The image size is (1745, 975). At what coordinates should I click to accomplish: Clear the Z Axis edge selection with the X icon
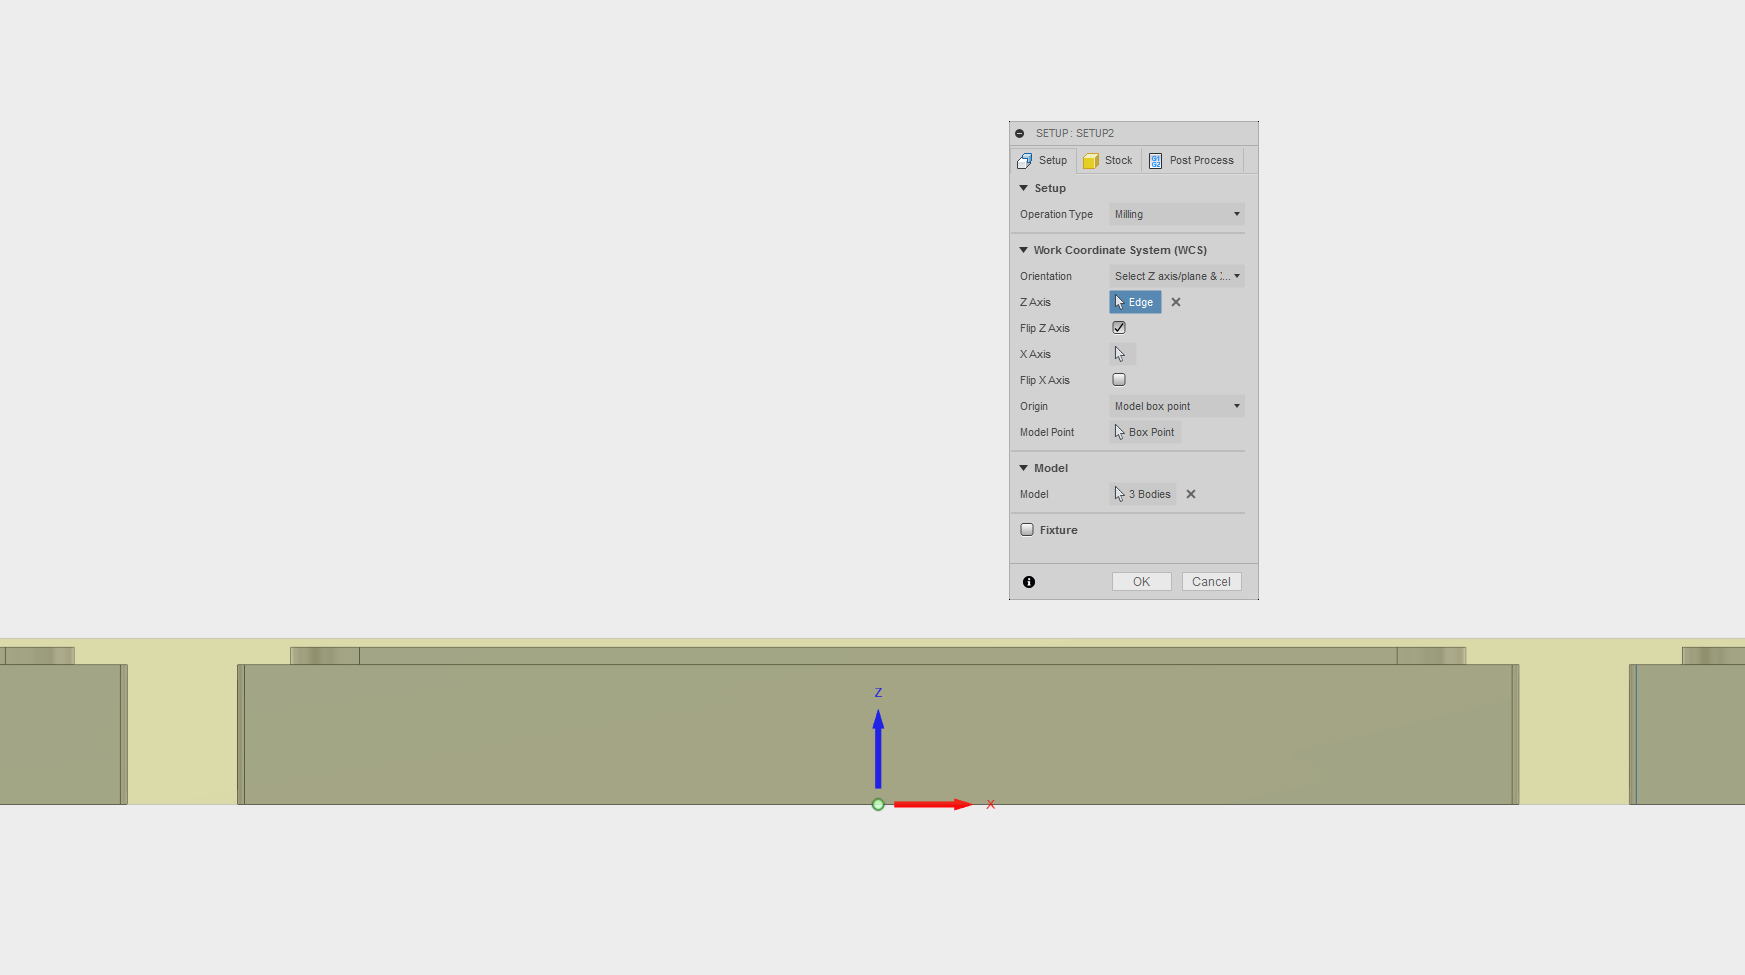(x=1175, y=302)
